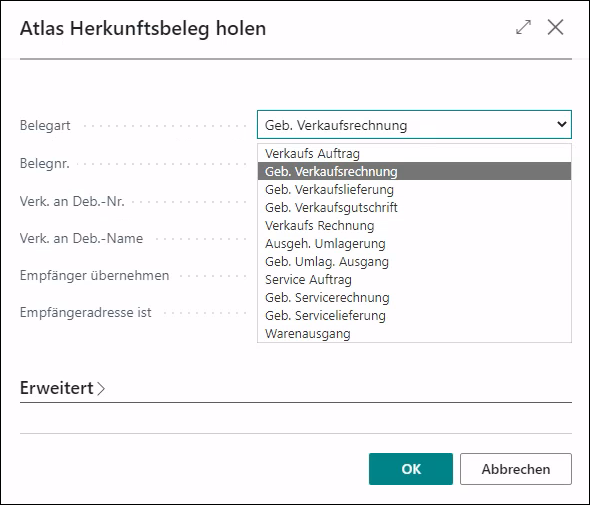Select Verkaufs Auftrag option
Image resolution: width=590 pixels, height=505 pixels.
(414, 154)
